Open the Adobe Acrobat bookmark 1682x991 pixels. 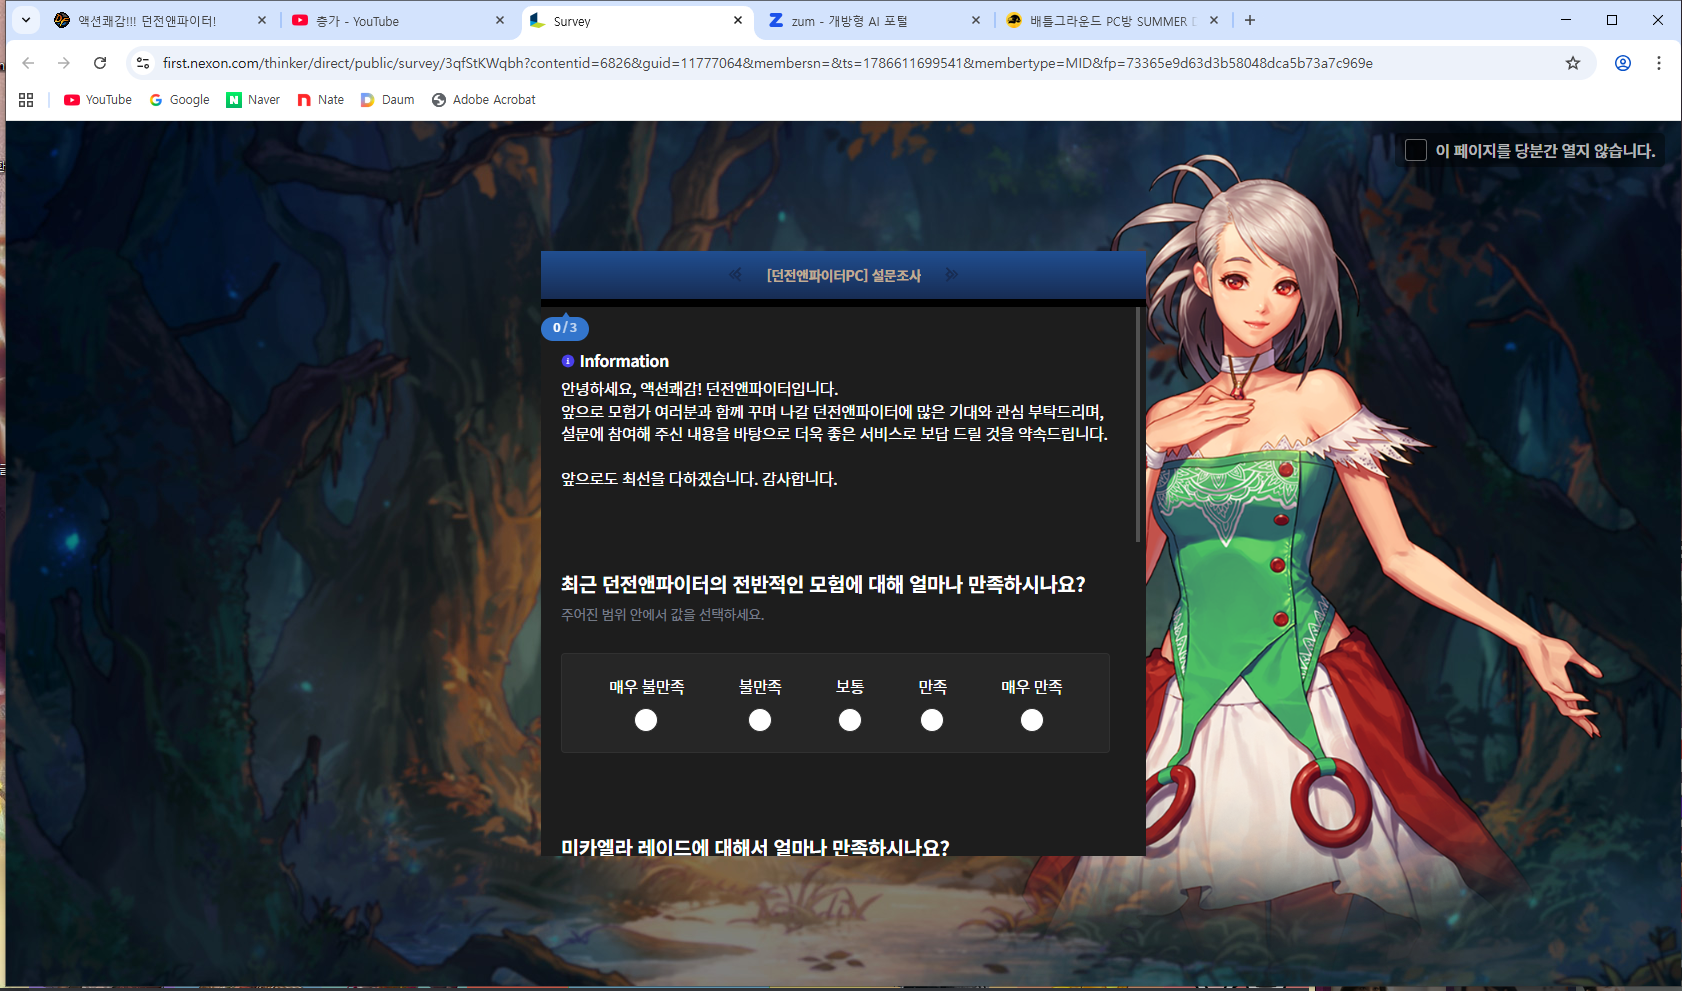coord(484,100)
